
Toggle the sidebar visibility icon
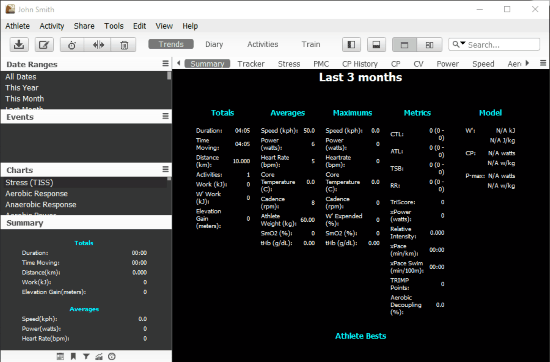point(351,45)
